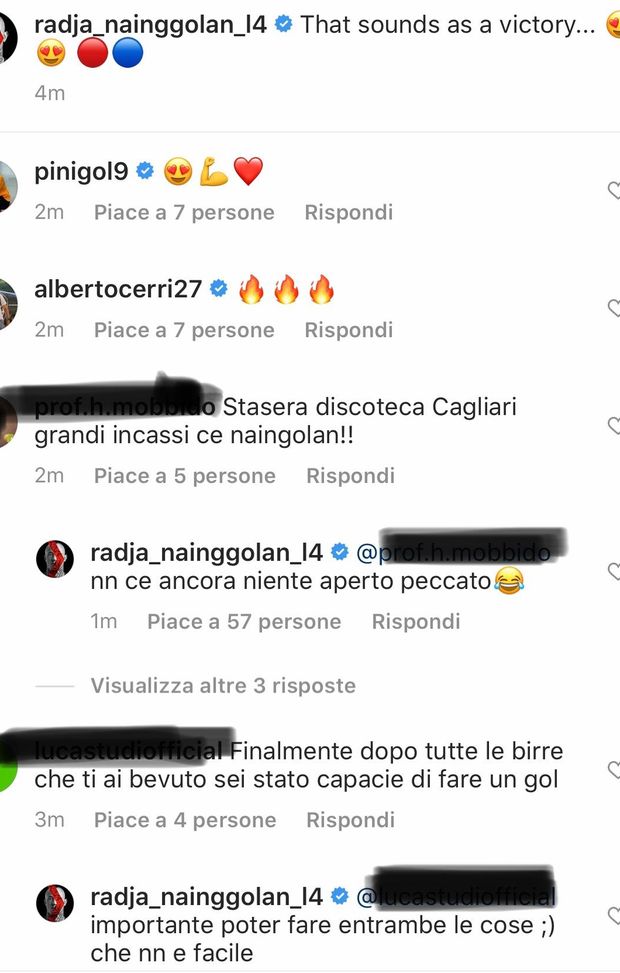
Task: Like reply 'nn ce ancora niente aperto'
Action: [614, 572]
